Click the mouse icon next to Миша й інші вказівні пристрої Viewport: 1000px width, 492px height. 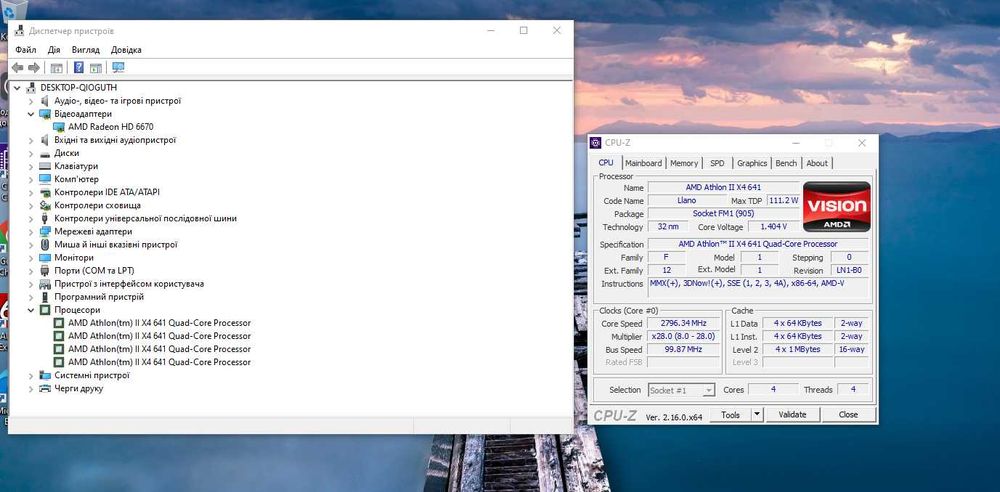coord(45,244)
